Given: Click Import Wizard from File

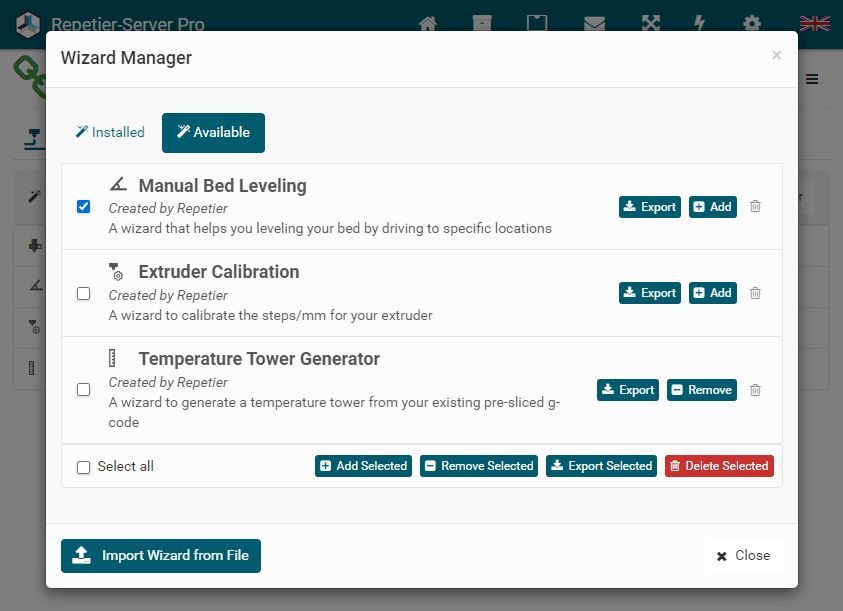Looking at the screenshot, I should click(161, 556).
